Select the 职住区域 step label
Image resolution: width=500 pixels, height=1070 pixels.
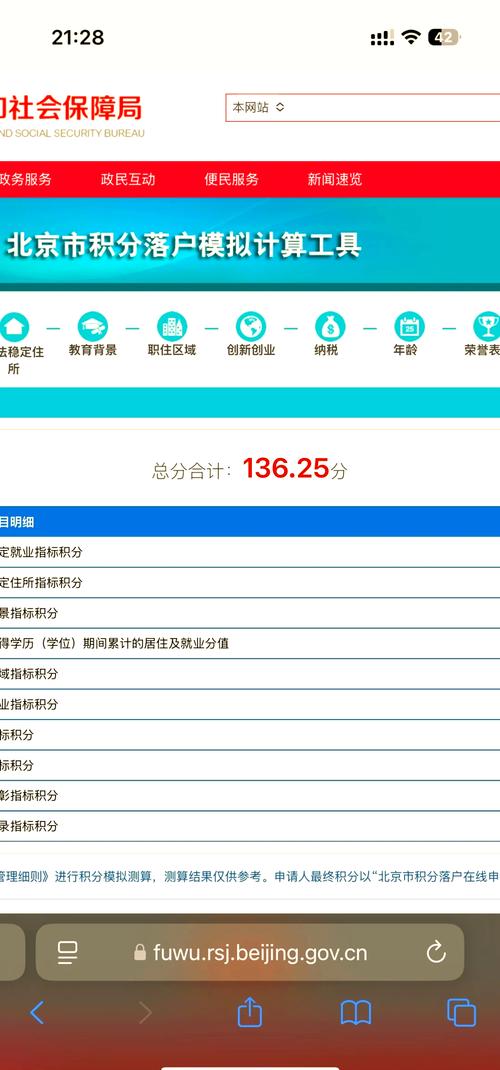click(172, 350)
